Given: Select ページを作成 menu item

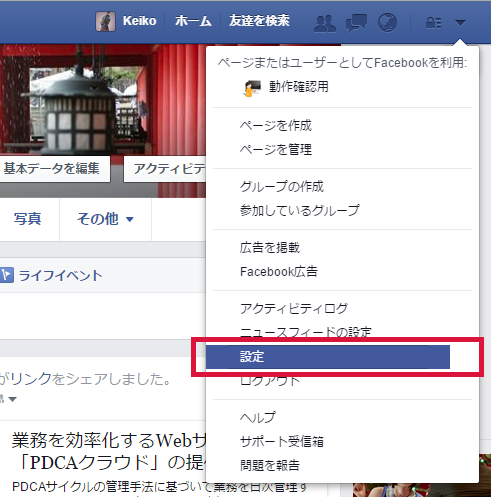Looking at the screenshot, I should tap(276, 126).
